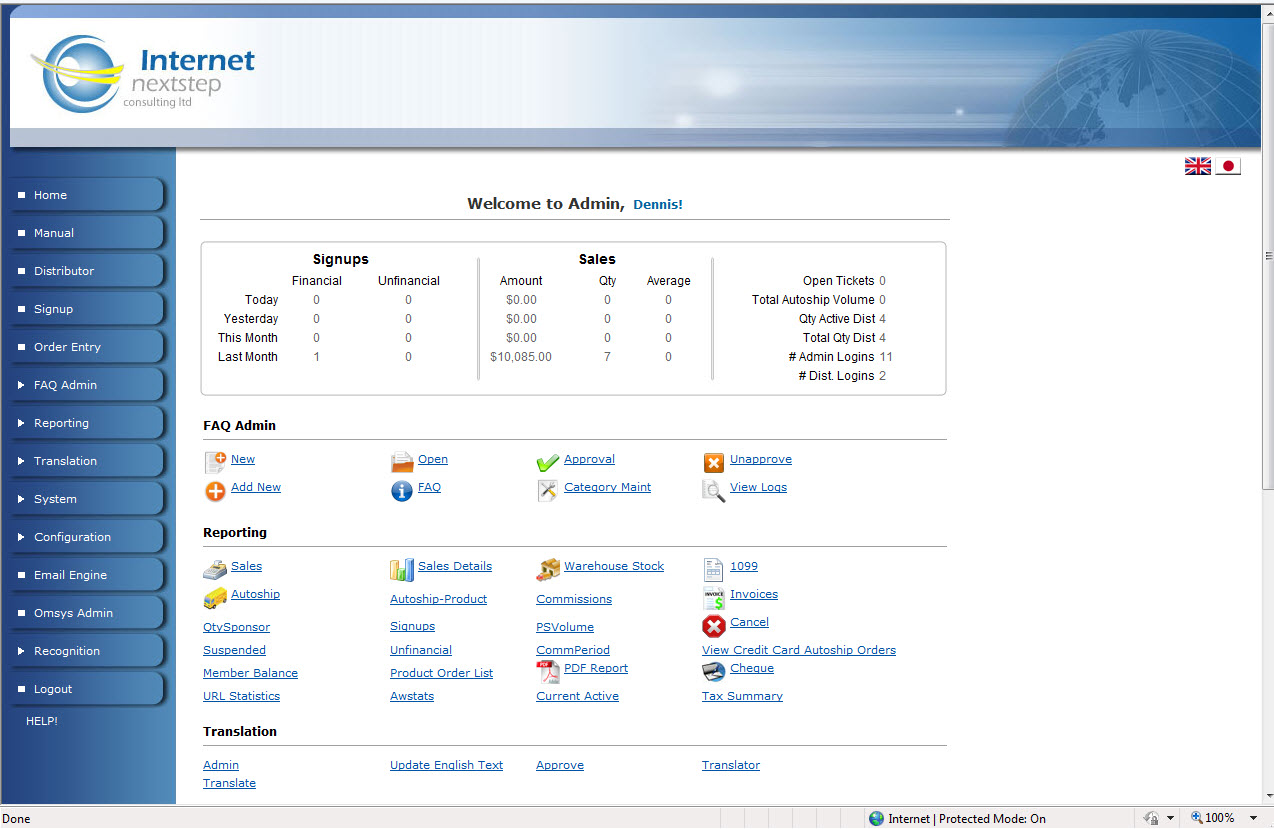Click the HELP! link in the sidebar
Image resolution: width=1274 pixels, height=829 pixels.
(x=42, y=721)
